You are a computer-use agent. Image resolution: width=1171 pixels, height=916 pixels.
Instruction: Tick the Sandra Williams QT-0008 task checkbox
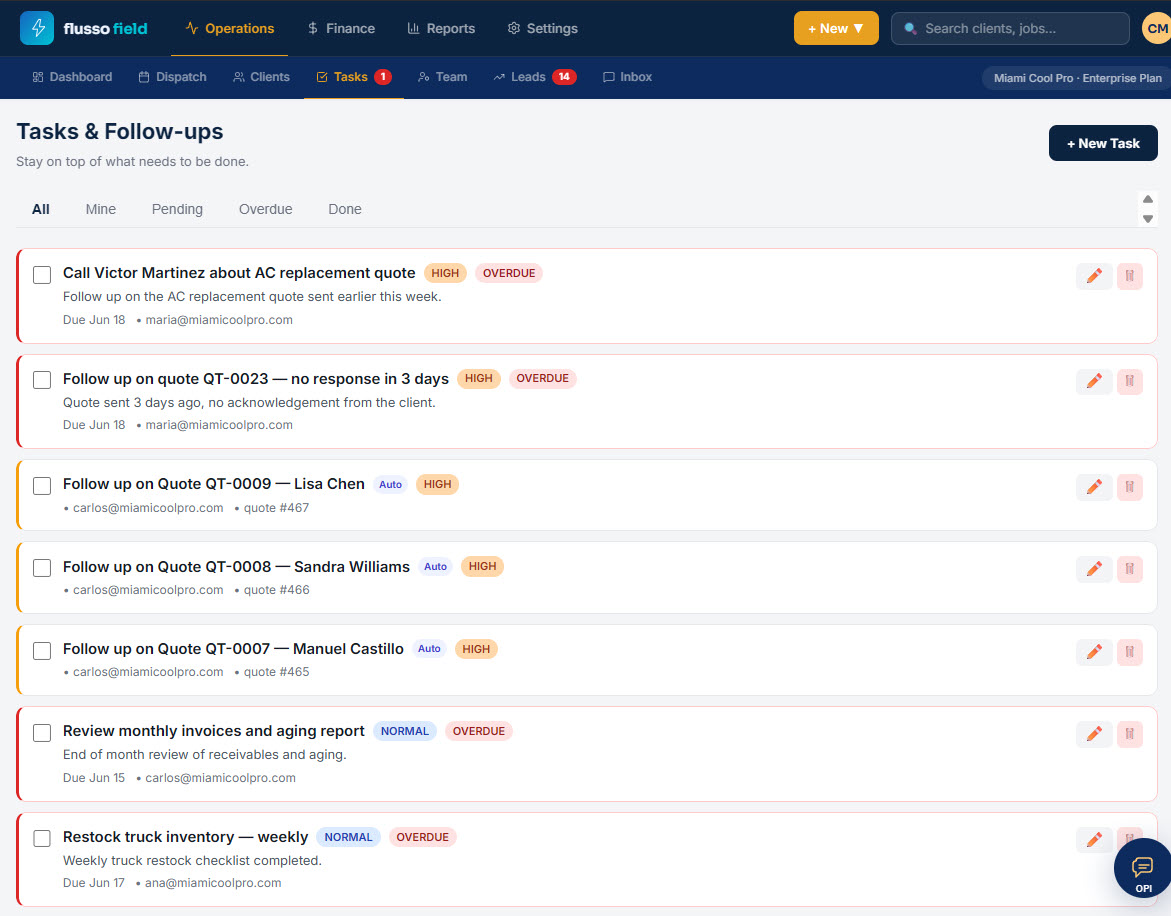tap(42, 568)
